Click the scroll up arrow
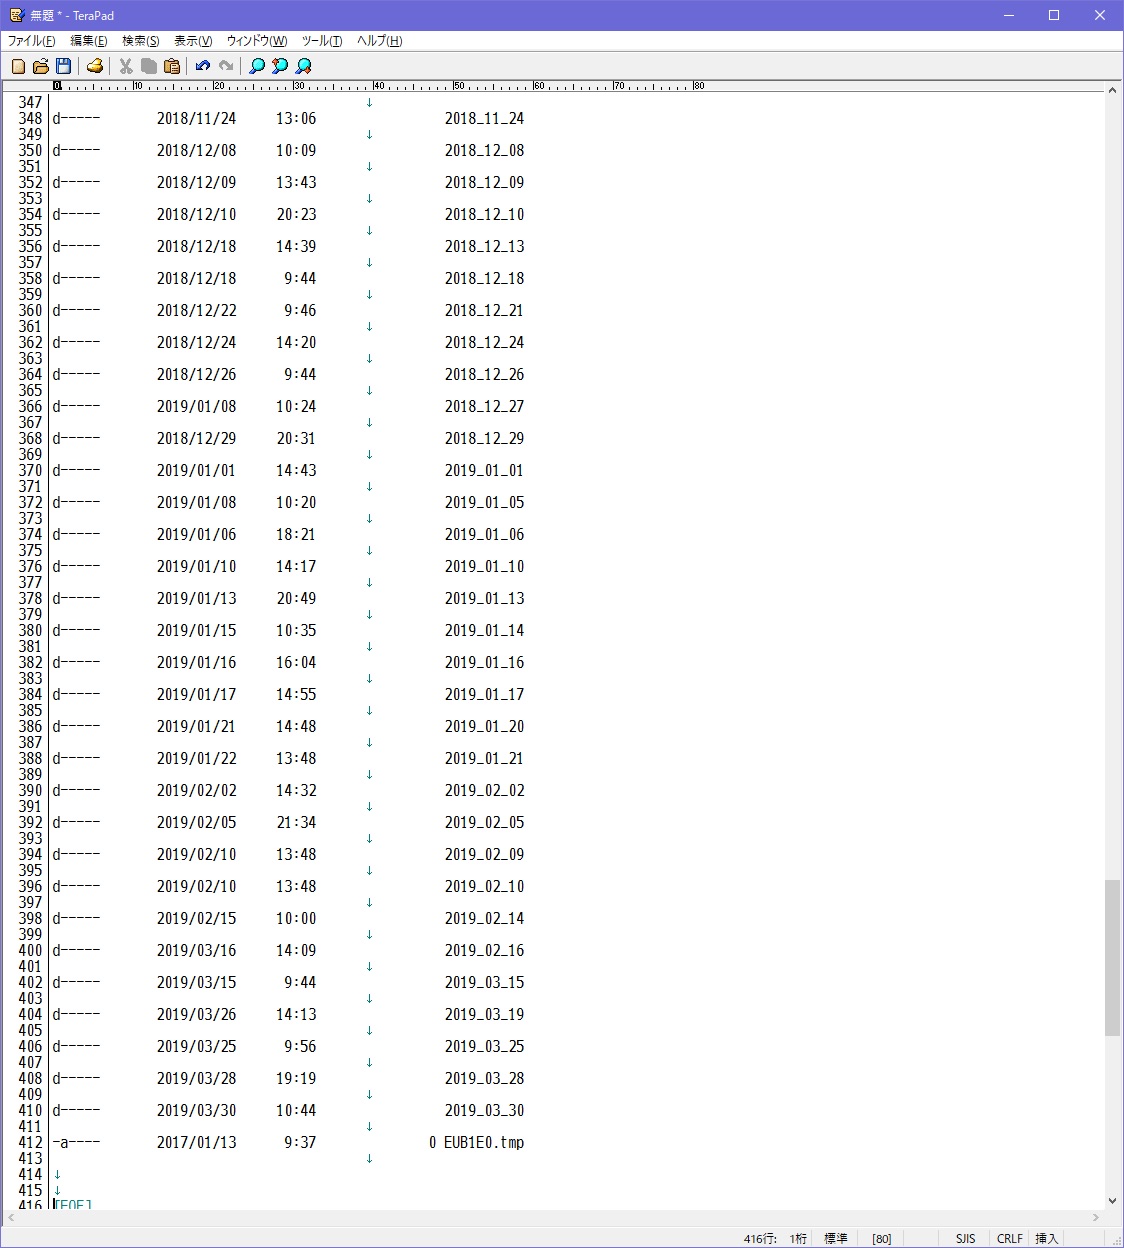Image resolution: width=1124 pixels, height=1248 pixels. (1112, 90)
